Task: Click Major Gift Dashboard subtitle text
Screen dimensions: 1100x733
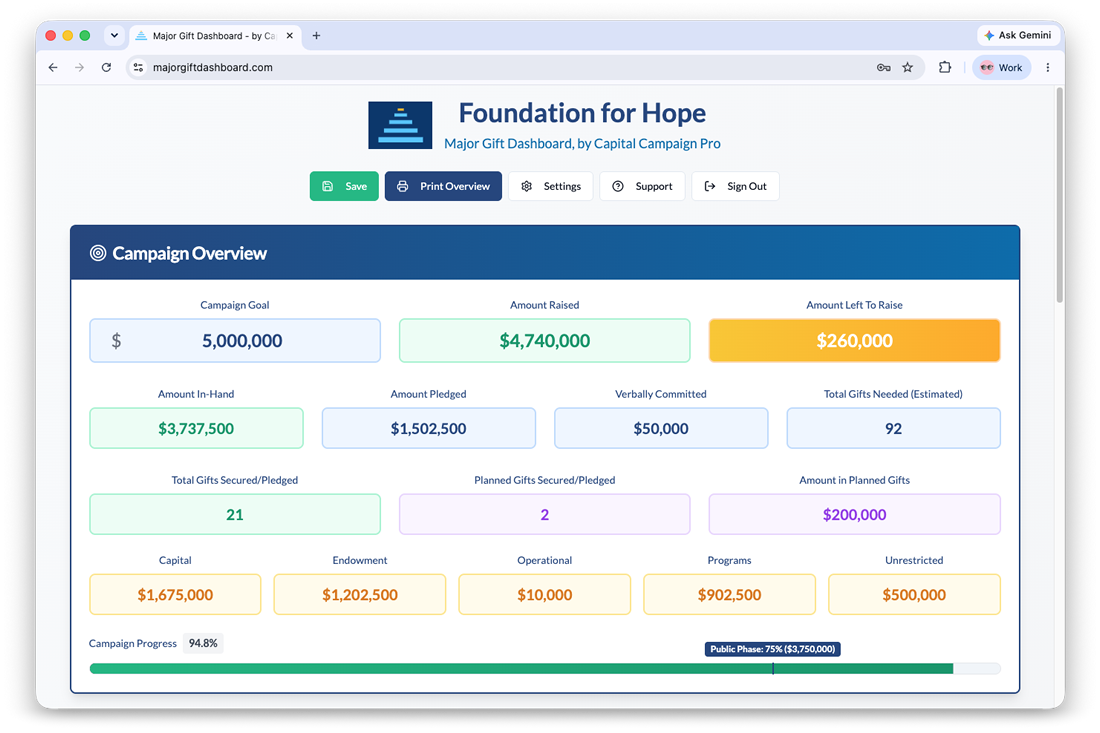Action: [x=582, y=143]
